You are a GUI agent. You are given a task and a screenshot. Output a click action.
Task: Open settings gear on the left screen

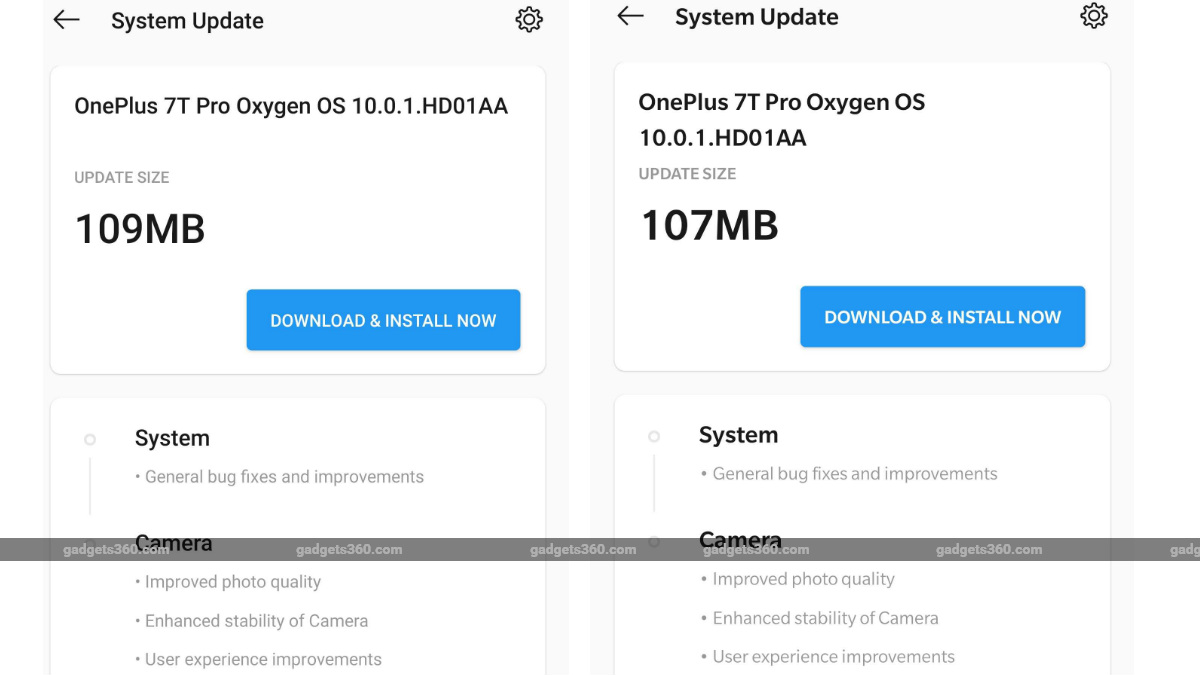[529, 20]
